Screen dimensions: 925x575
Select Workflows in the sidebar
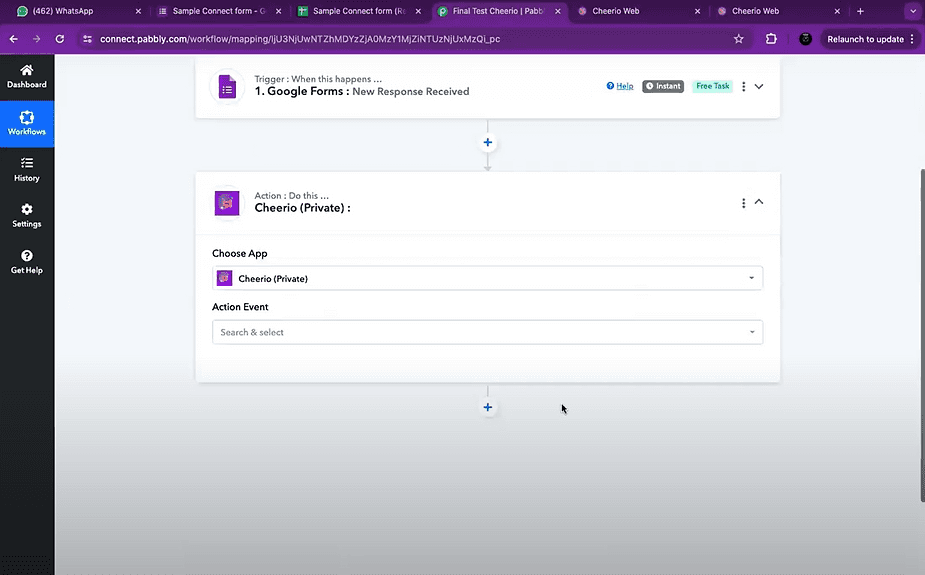pos(27,123)
